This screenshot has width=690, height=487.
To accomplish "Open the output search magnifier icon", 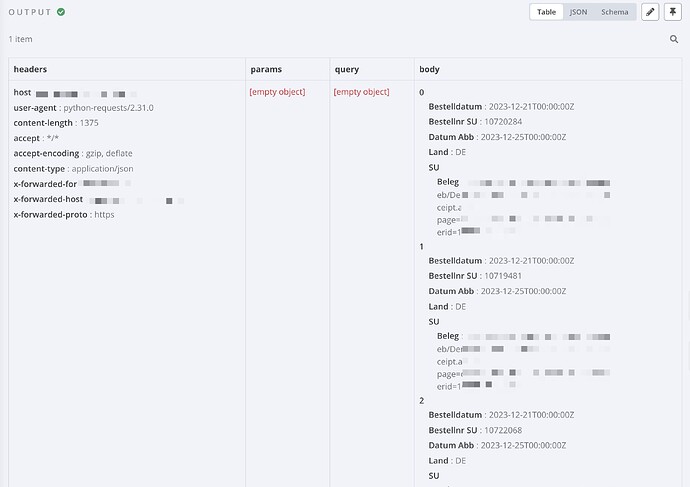I will pyautogui.click(x=674, y=39).
